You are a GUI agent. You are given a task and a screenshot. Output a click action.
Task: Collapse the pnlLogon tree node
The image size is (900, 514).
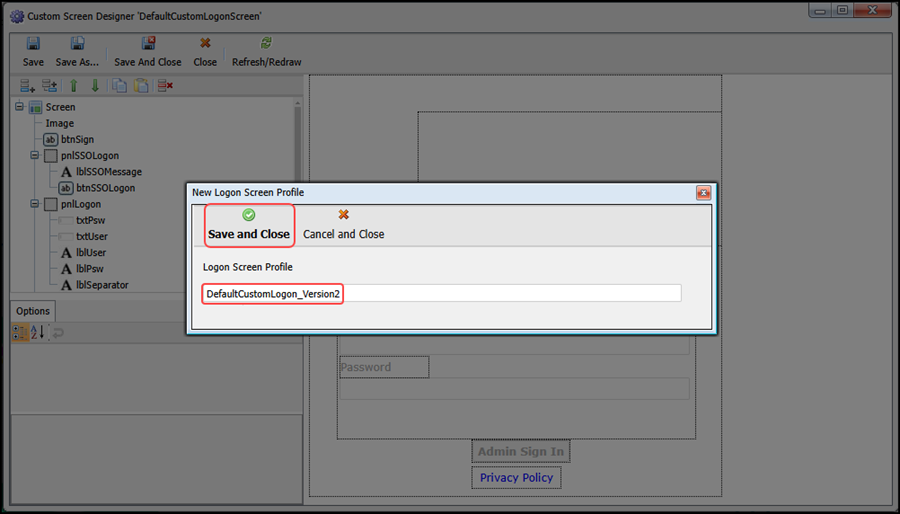(x=35, y=204)
